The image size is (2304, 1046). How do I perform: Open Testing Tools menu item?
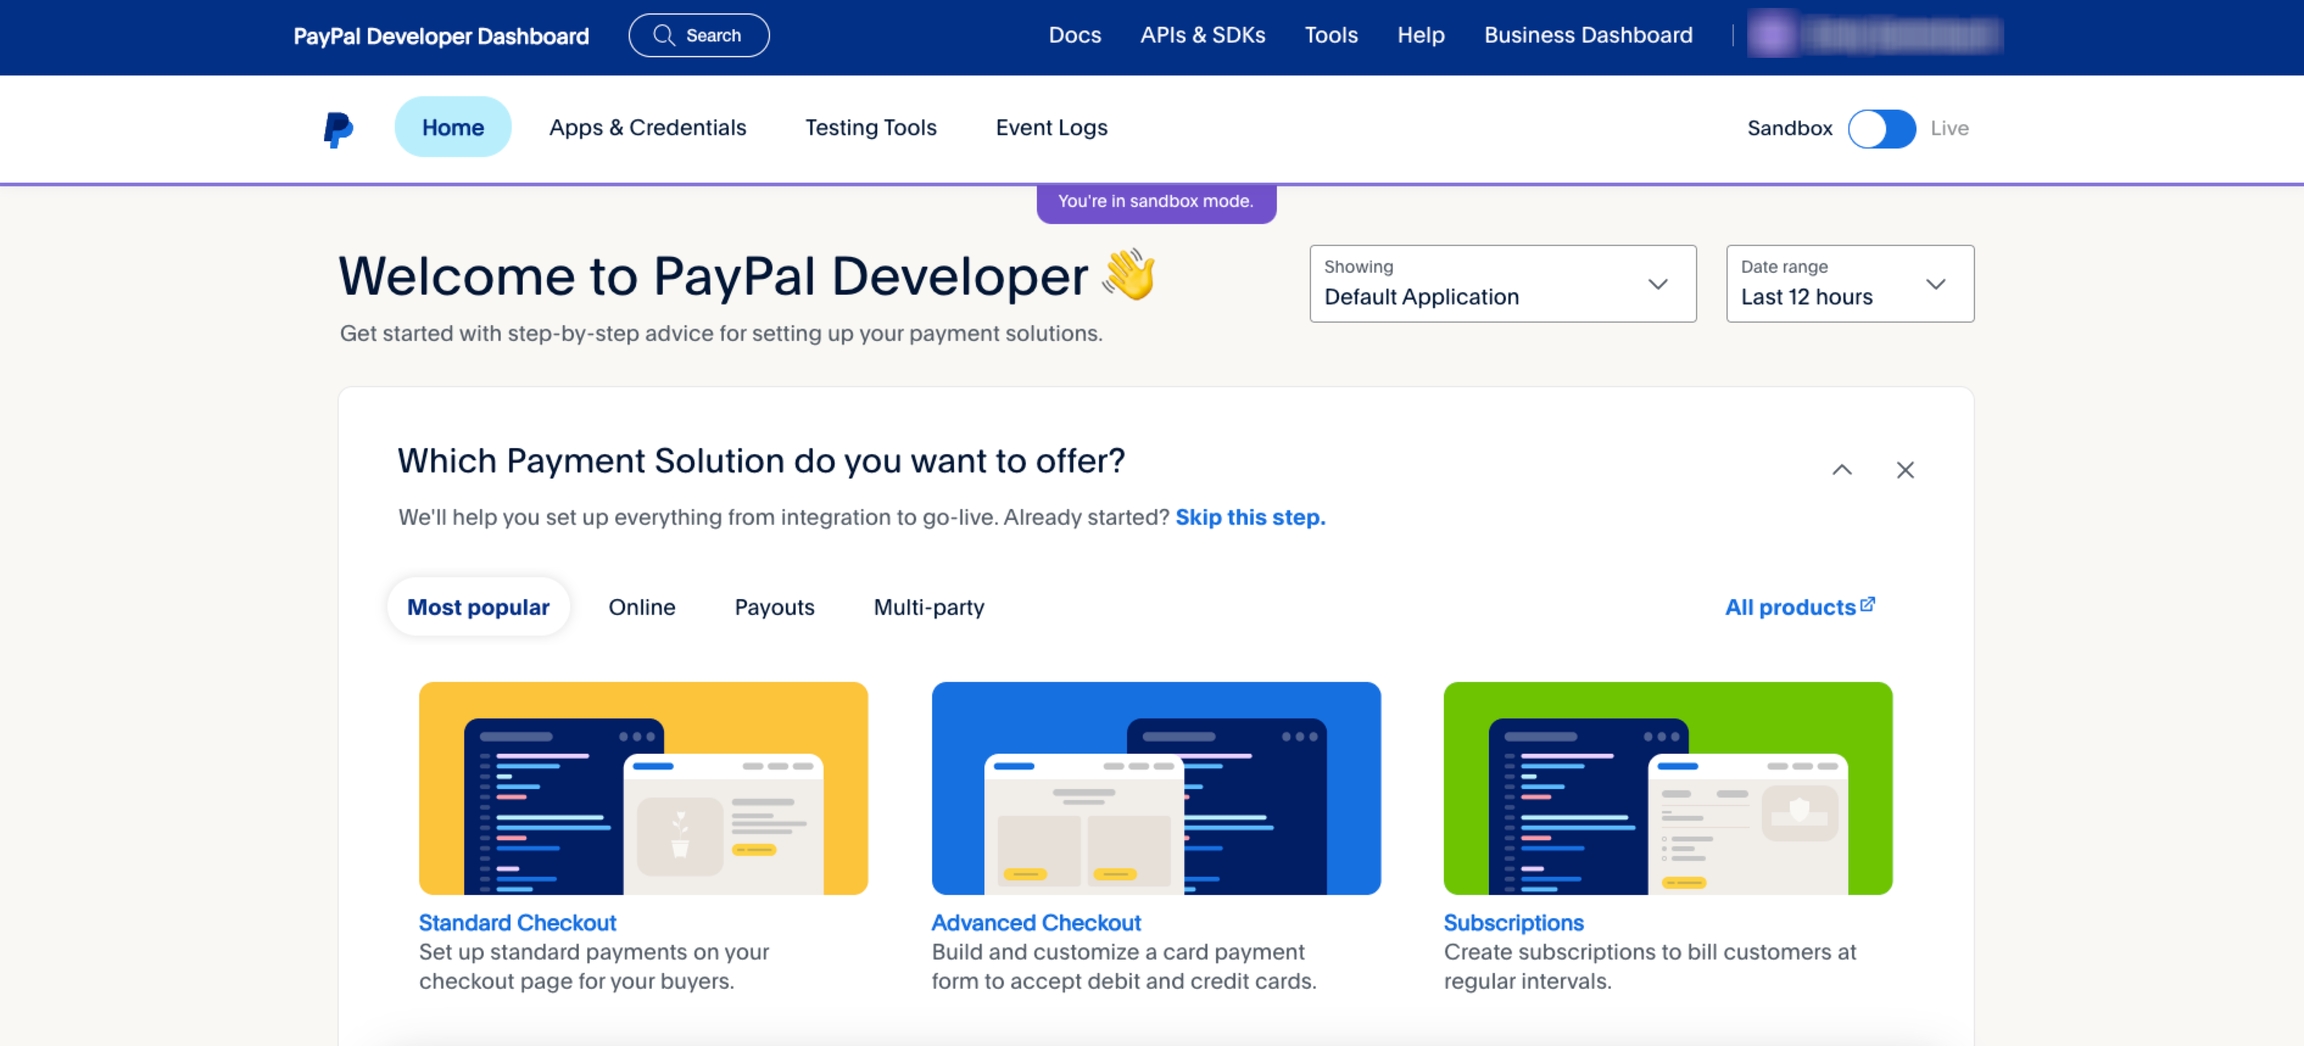pos(870,128)
